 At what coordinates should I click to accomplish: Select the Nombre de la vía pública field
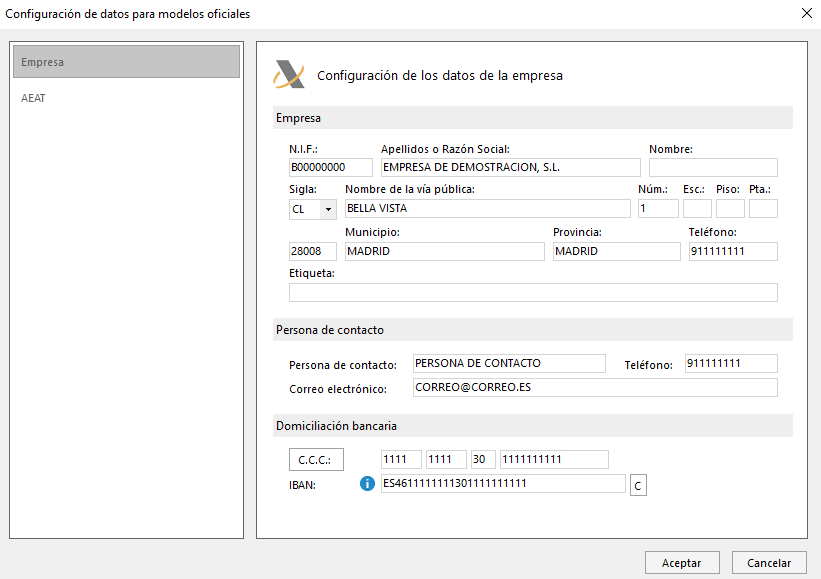pos(487,209)
